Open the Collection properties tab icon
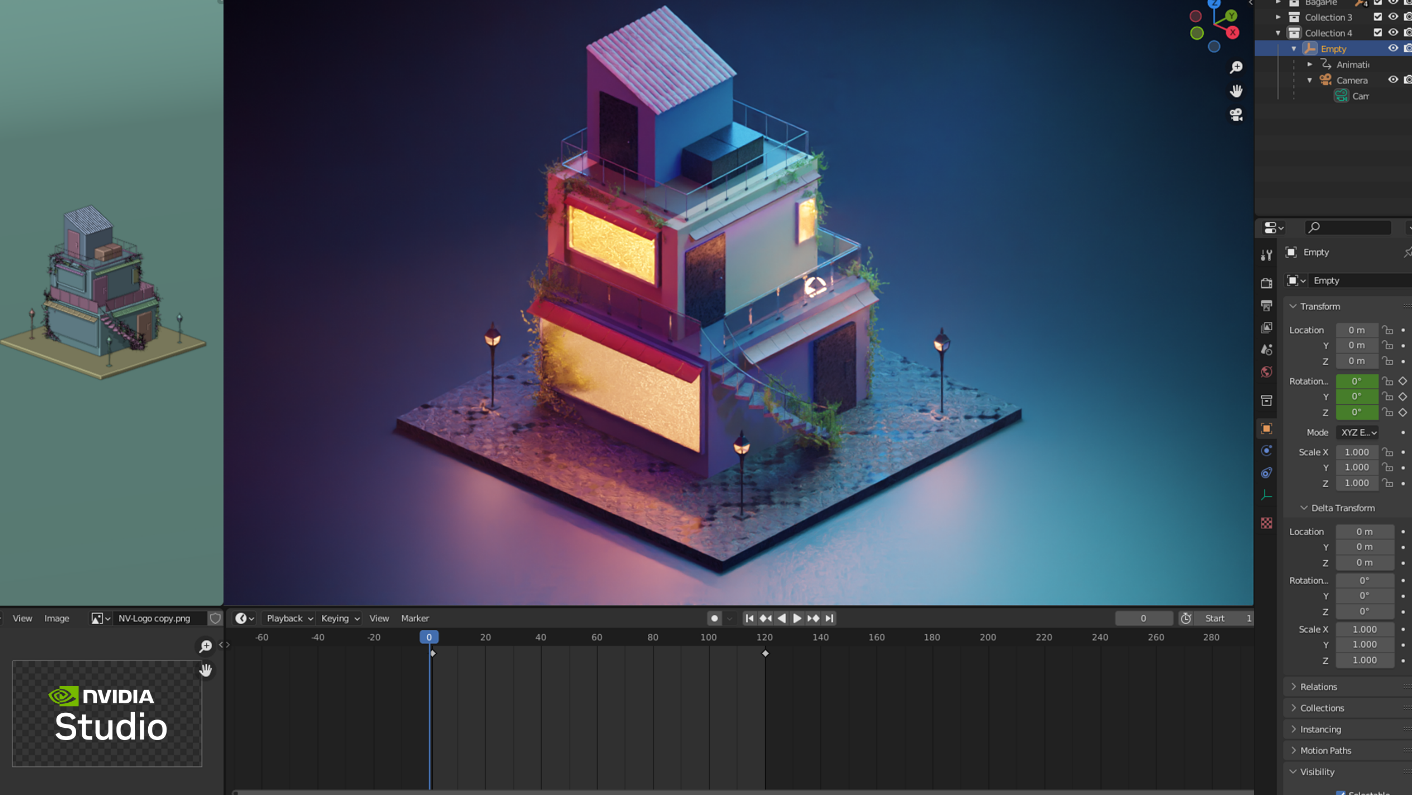 pos(1267,401)
